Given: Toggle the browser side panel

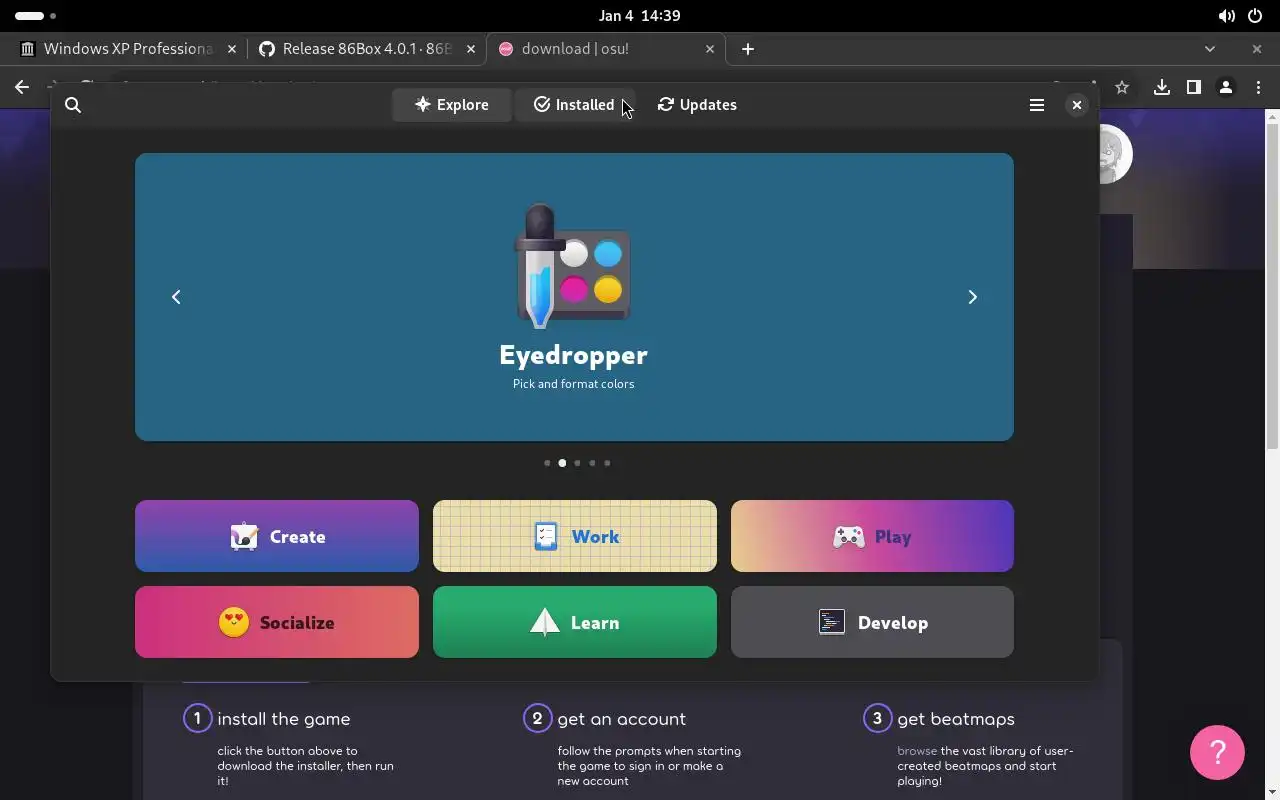Looking at the screenshot, I should pos(1193,87).
